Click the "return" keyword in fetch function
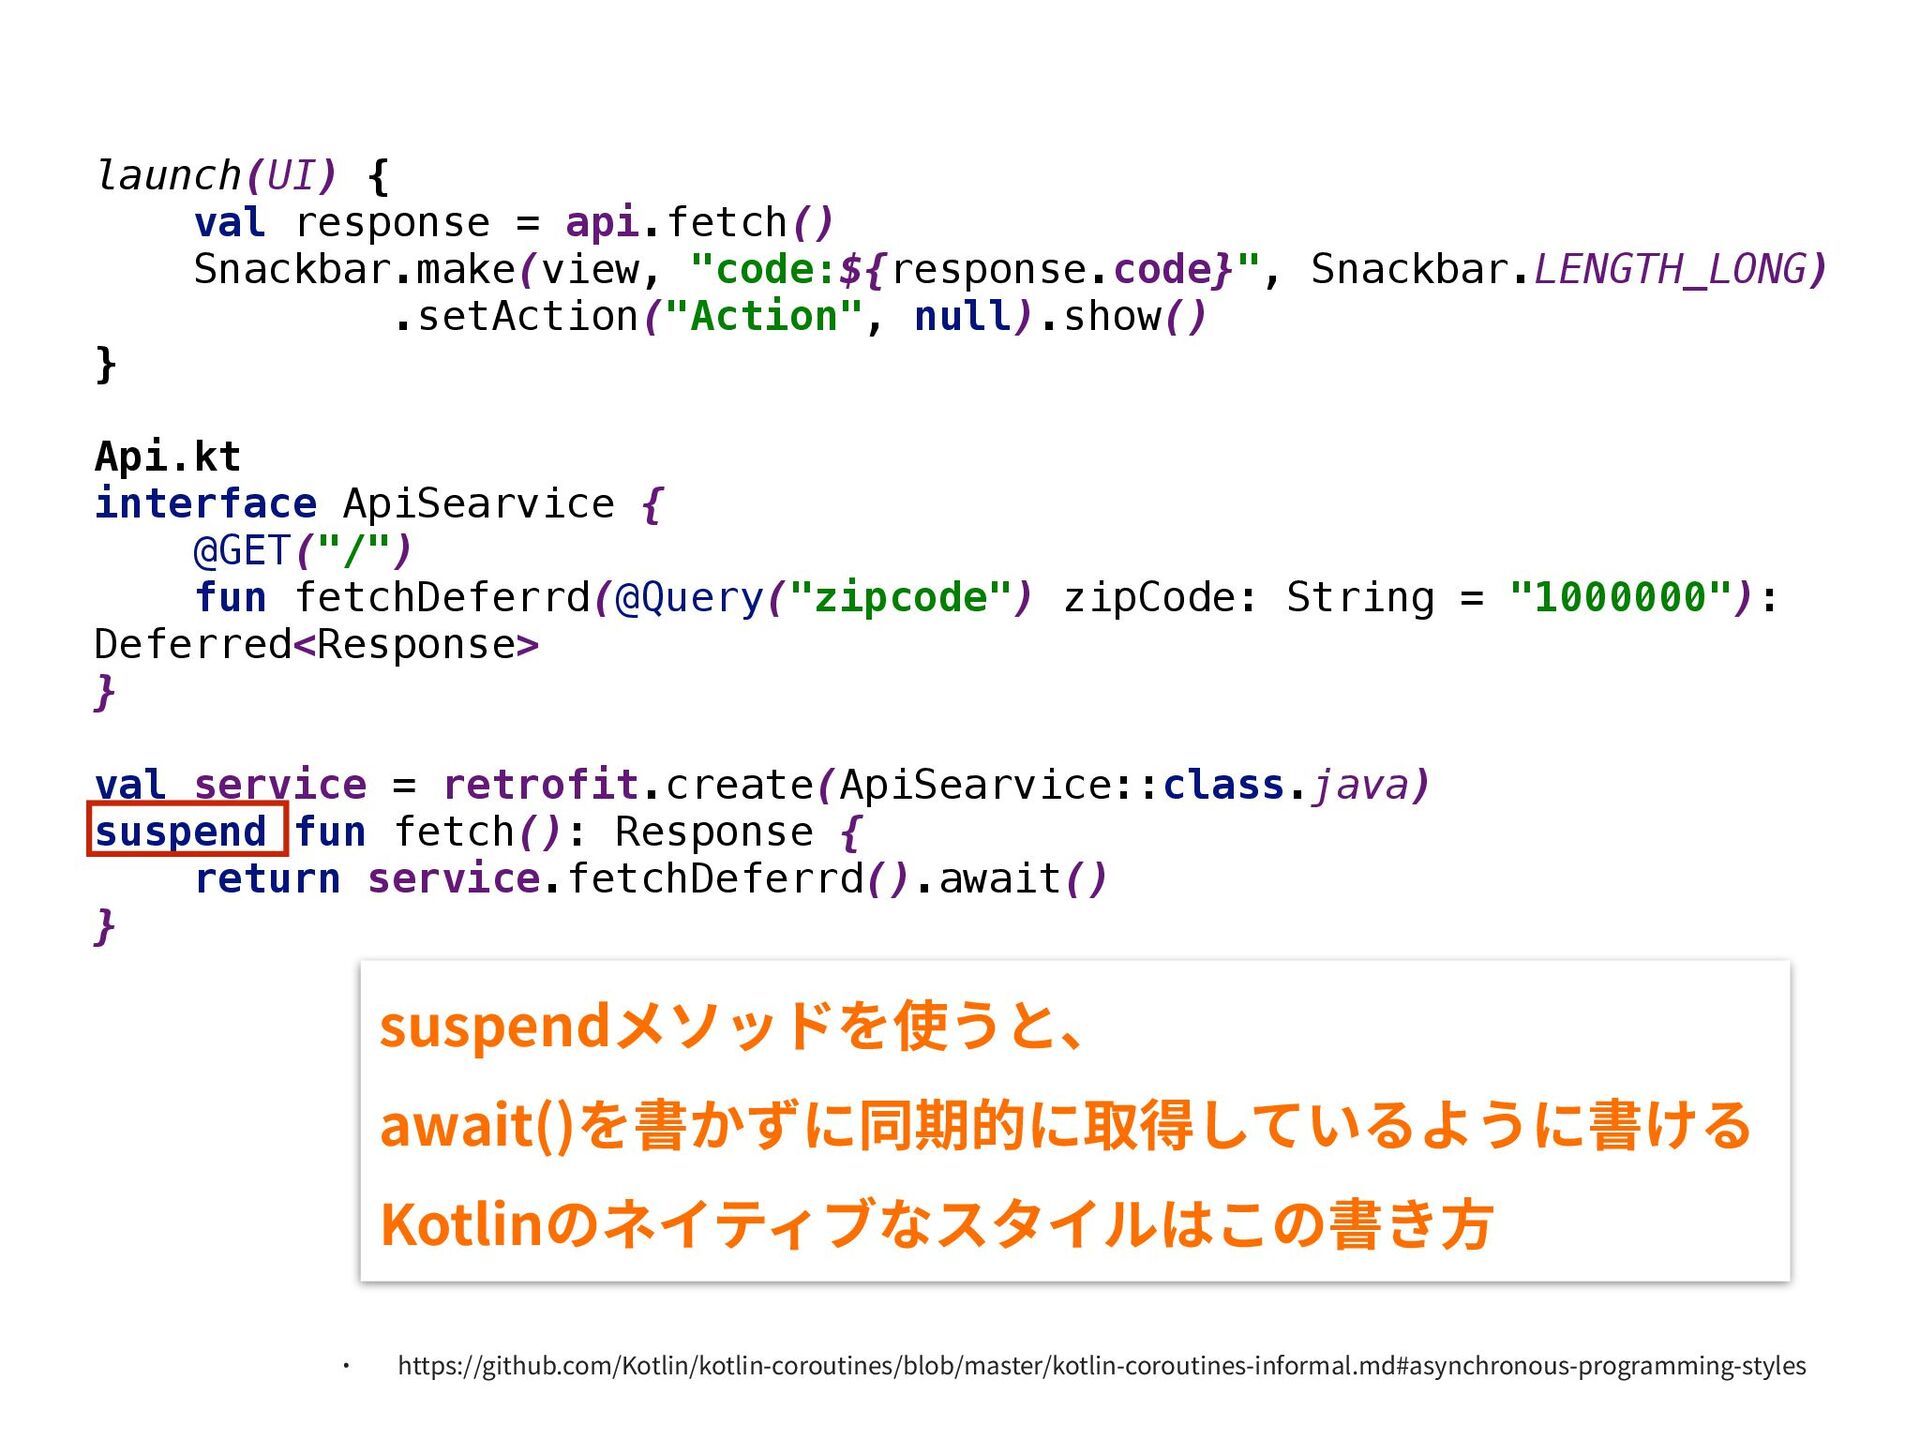 (268, 878)
